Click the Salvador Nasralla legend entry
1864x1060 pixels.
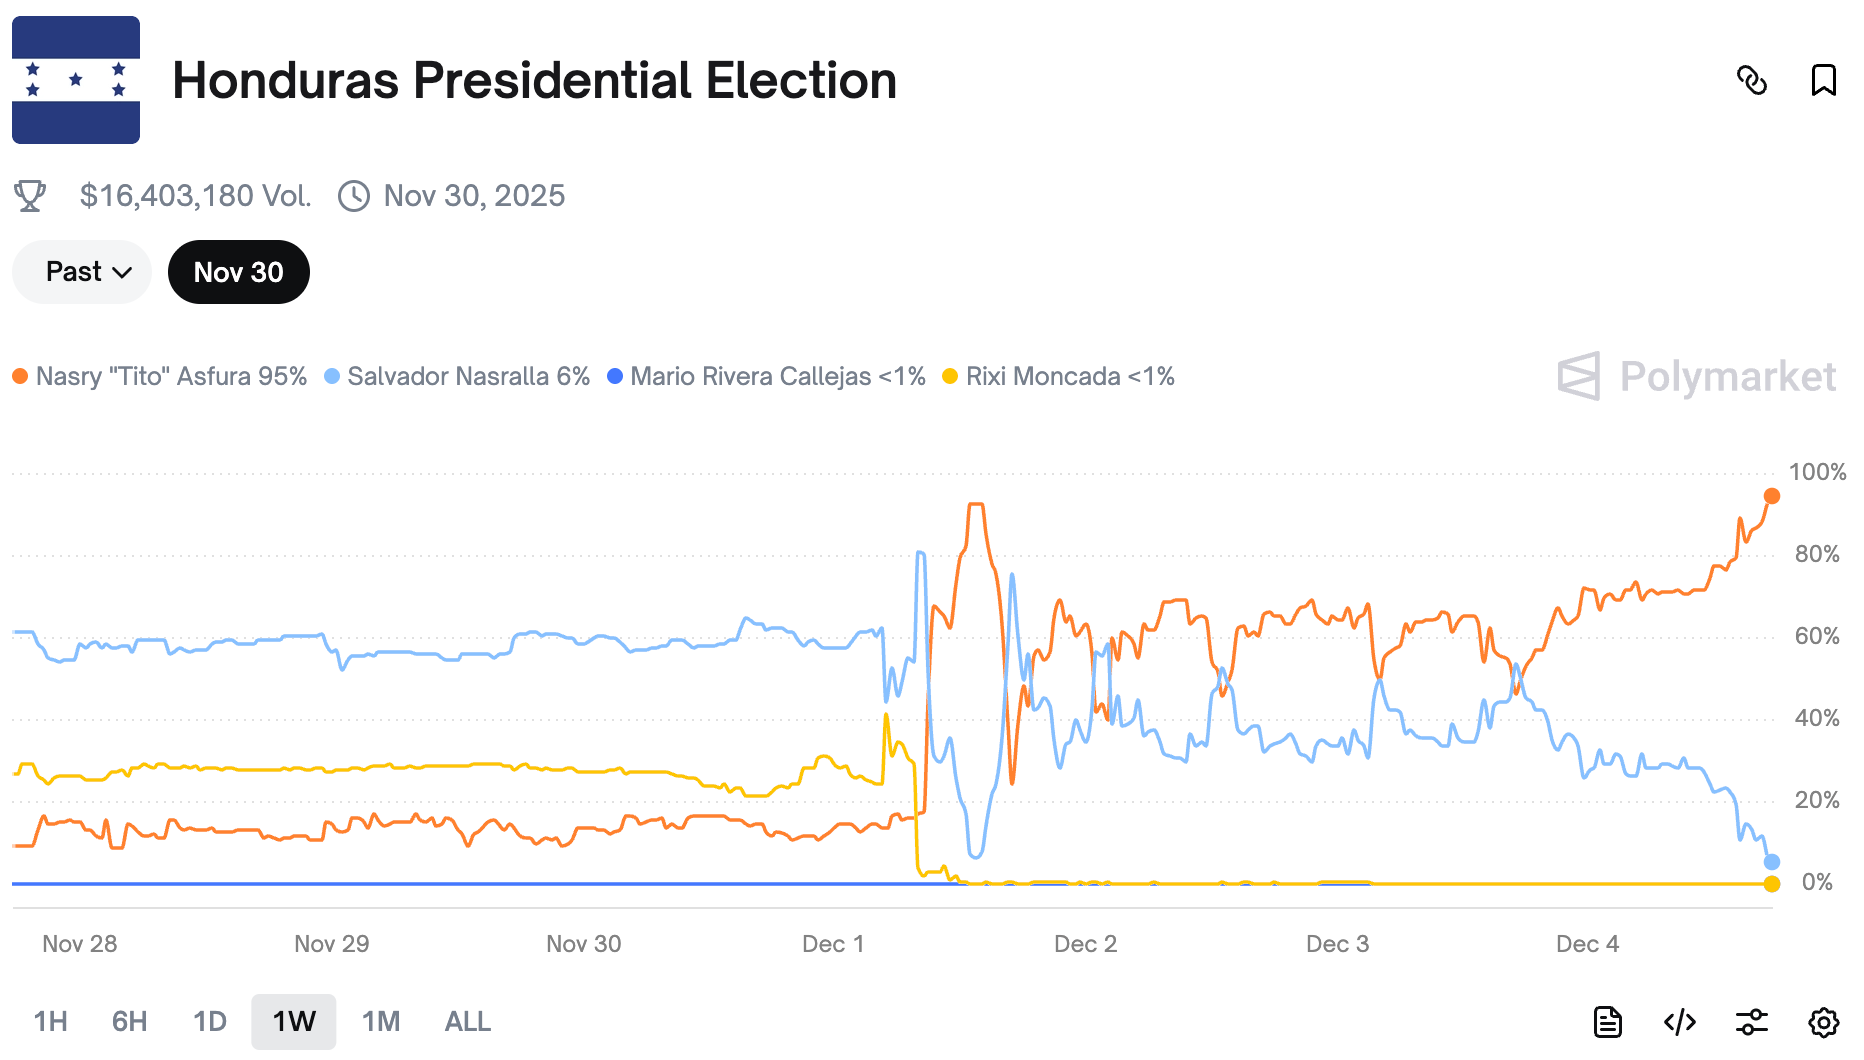pyautogui.click(x=458, y=377)
